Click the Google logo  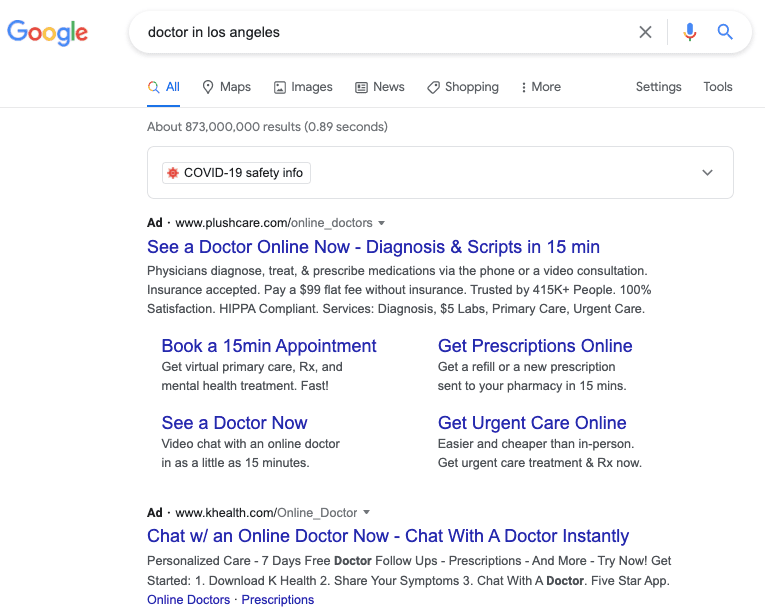[48, 32]
